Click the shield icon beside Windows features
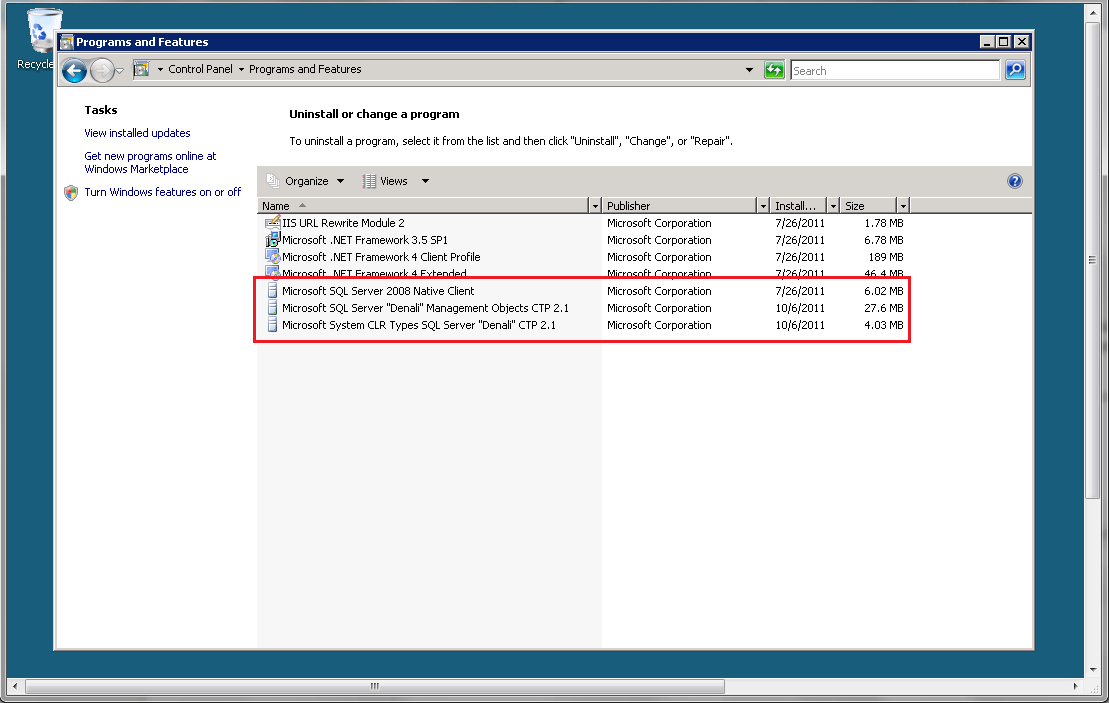This screenshot has height=703, width=1109. [71, 192]
